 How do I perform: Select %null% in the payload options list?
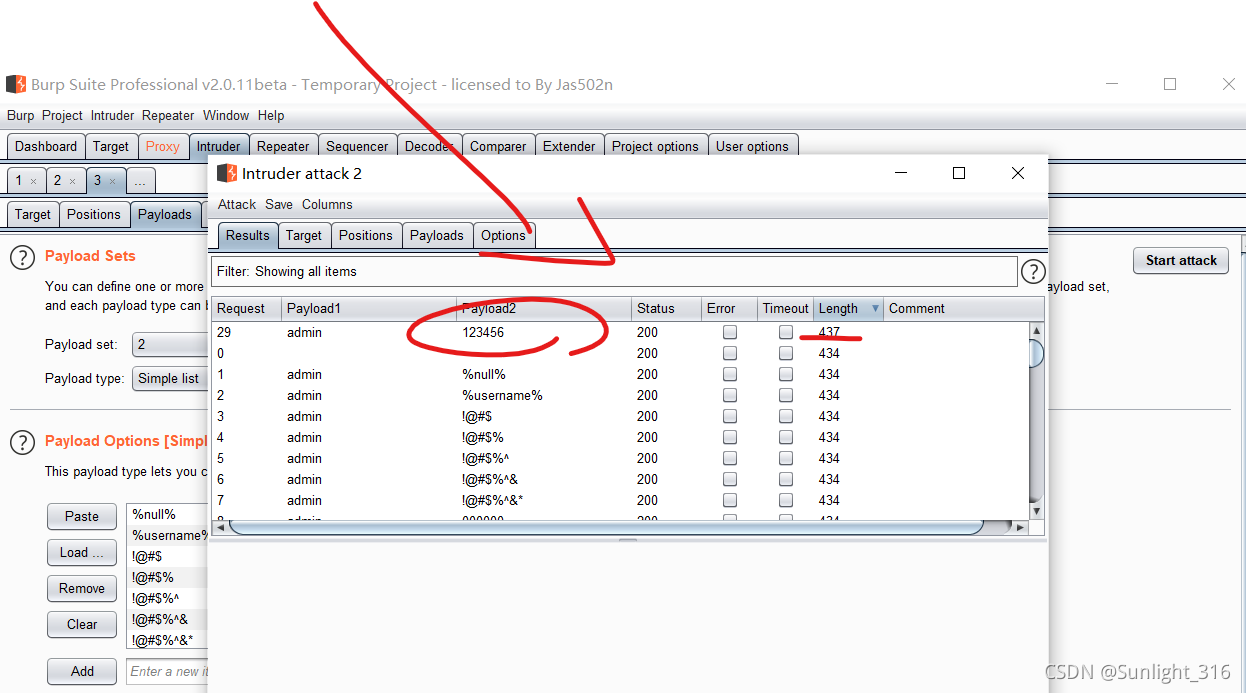[168, 514]
